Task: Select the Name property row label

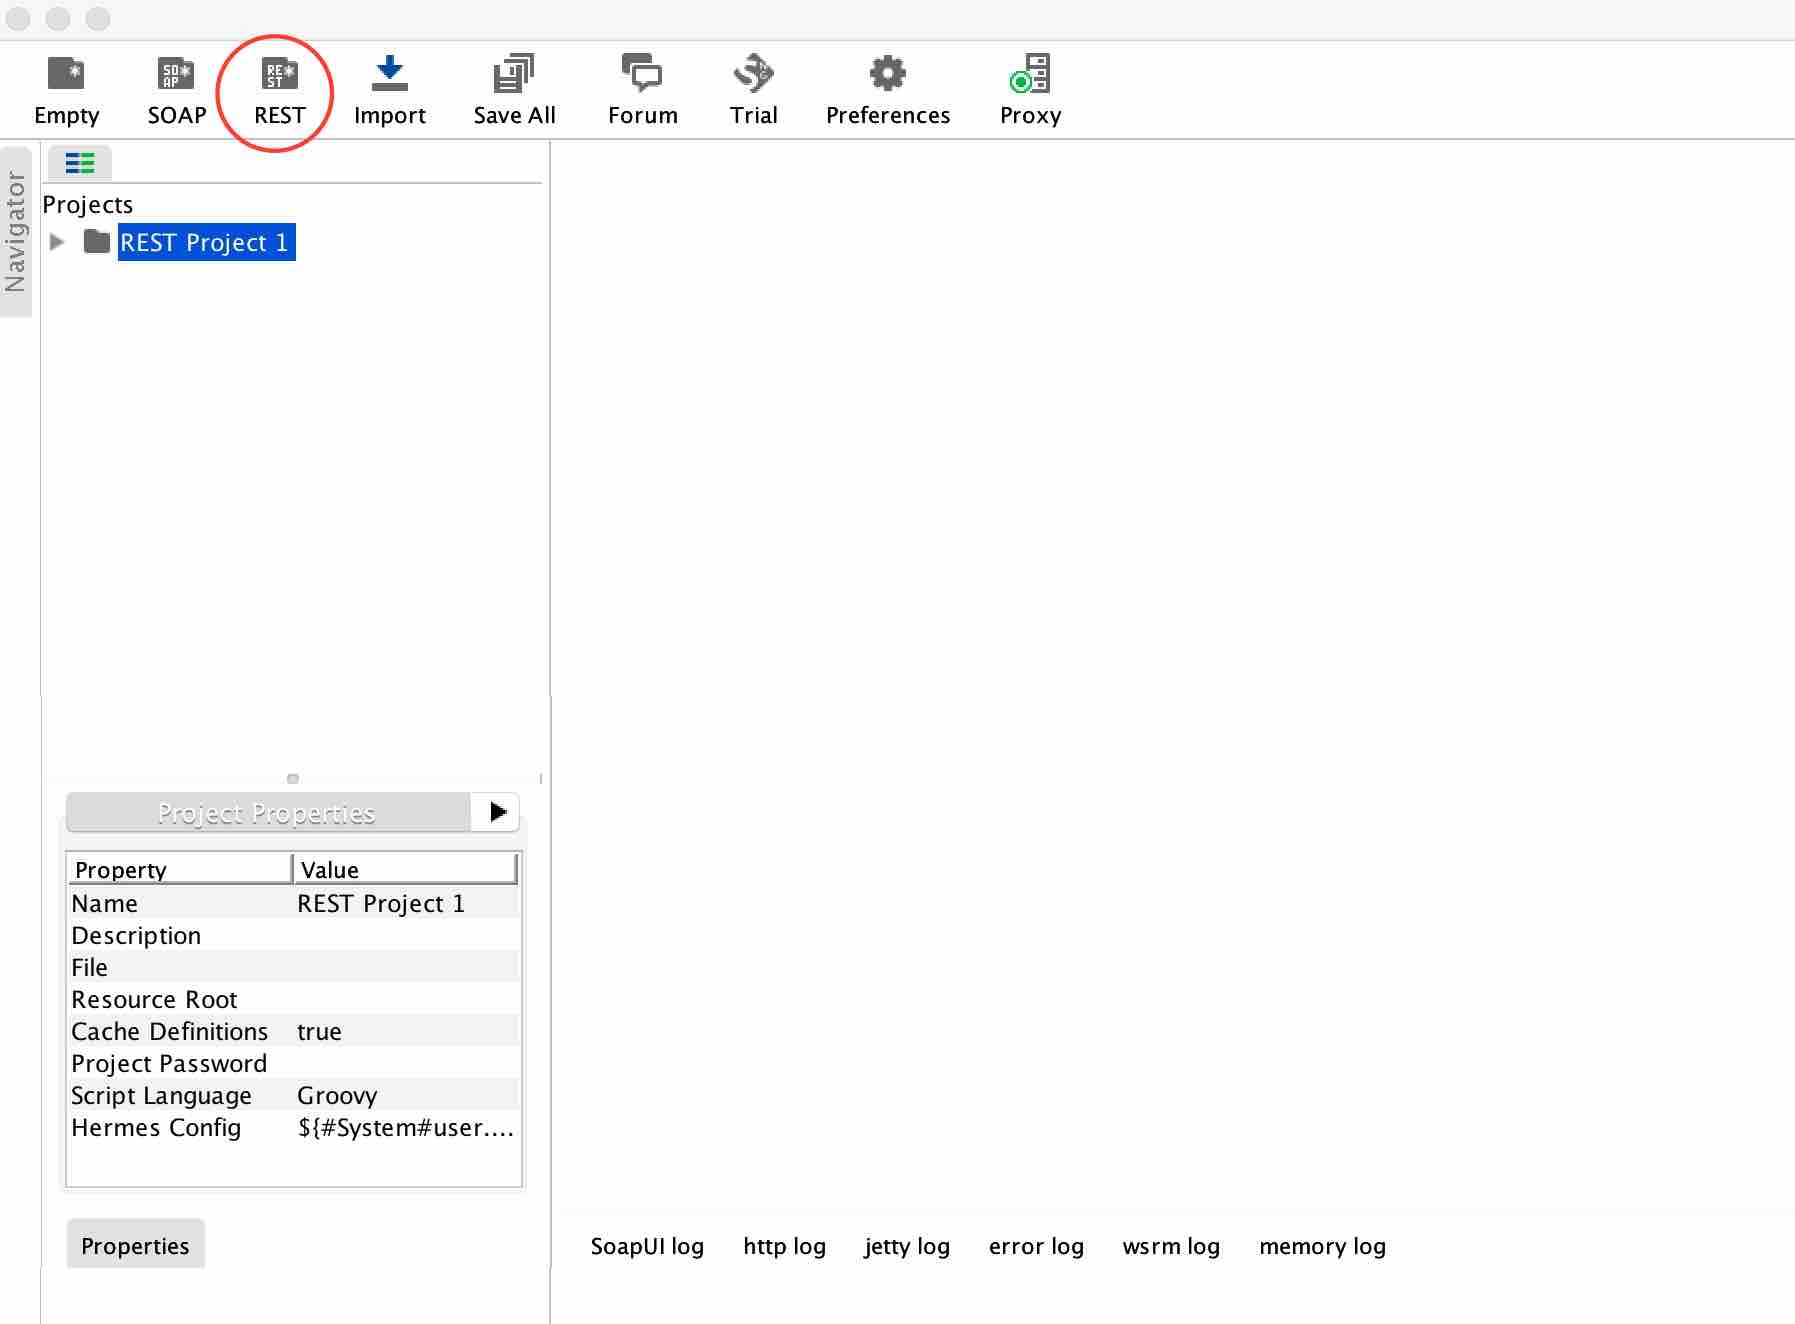Action: [x=104, y=903]
